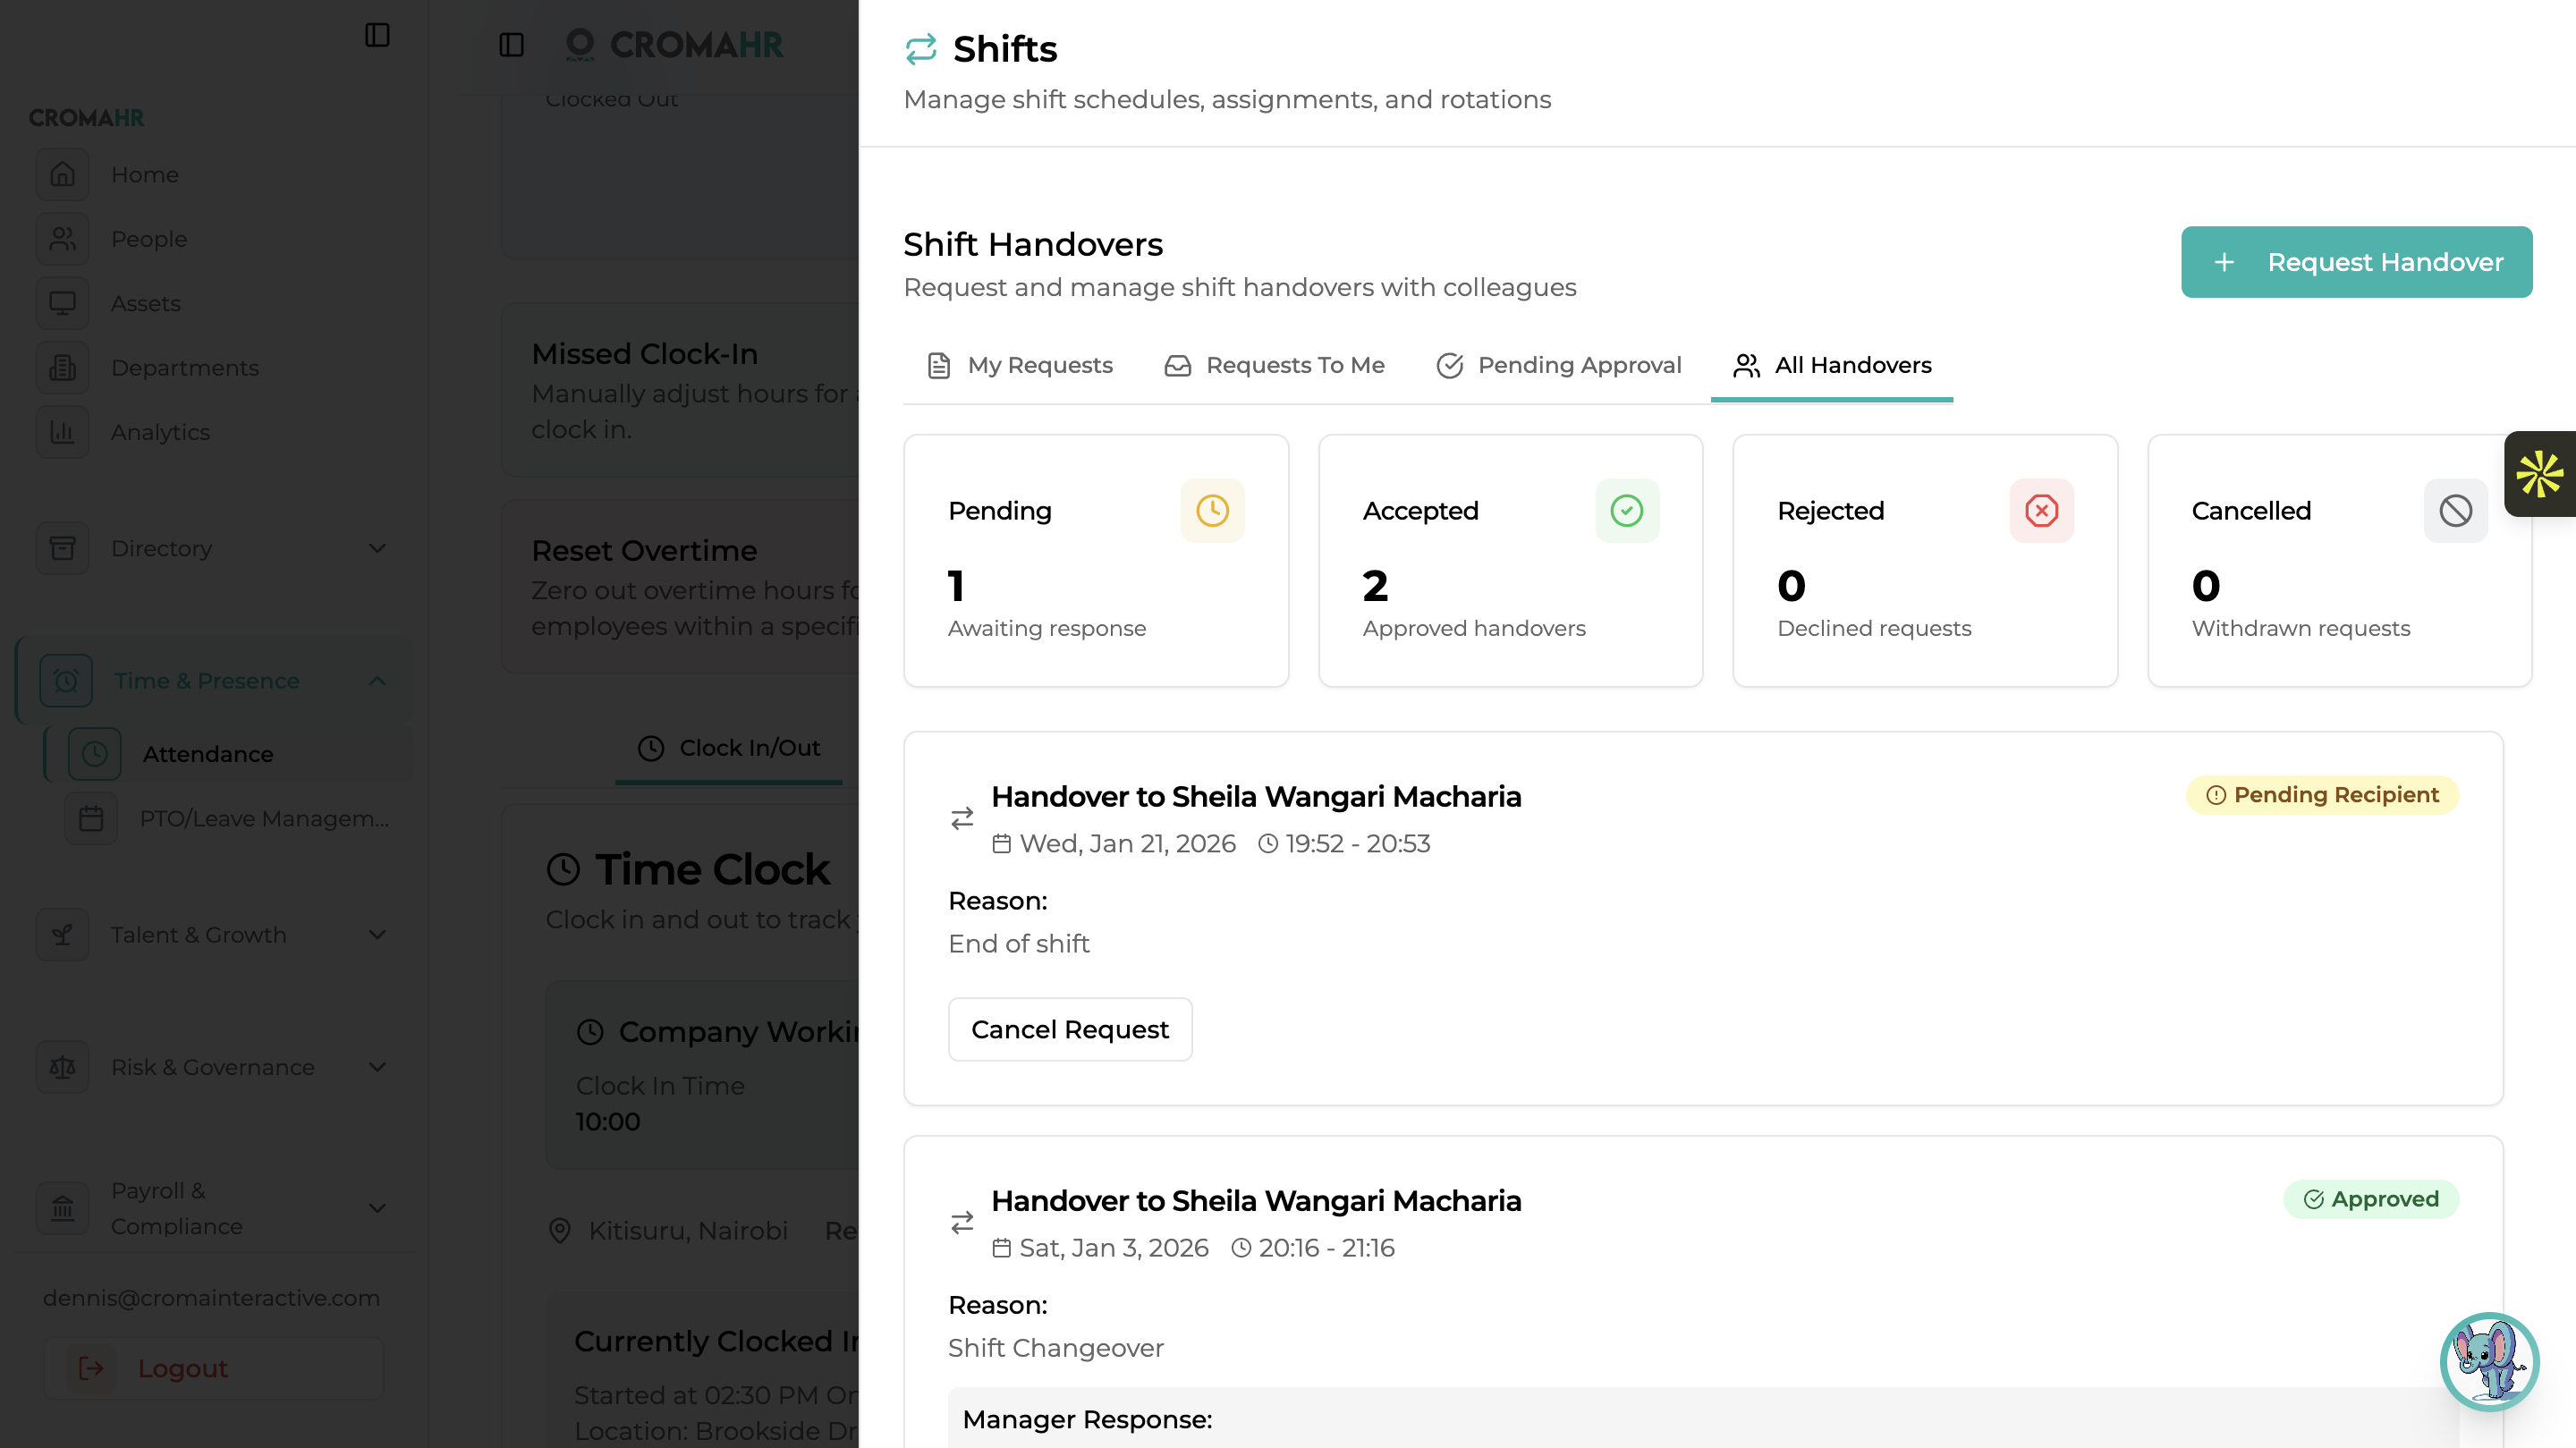Click Cancel Request on pending handover
The image size is (2576, 1448).
pyautogui.click(x=1070, y=1029)
